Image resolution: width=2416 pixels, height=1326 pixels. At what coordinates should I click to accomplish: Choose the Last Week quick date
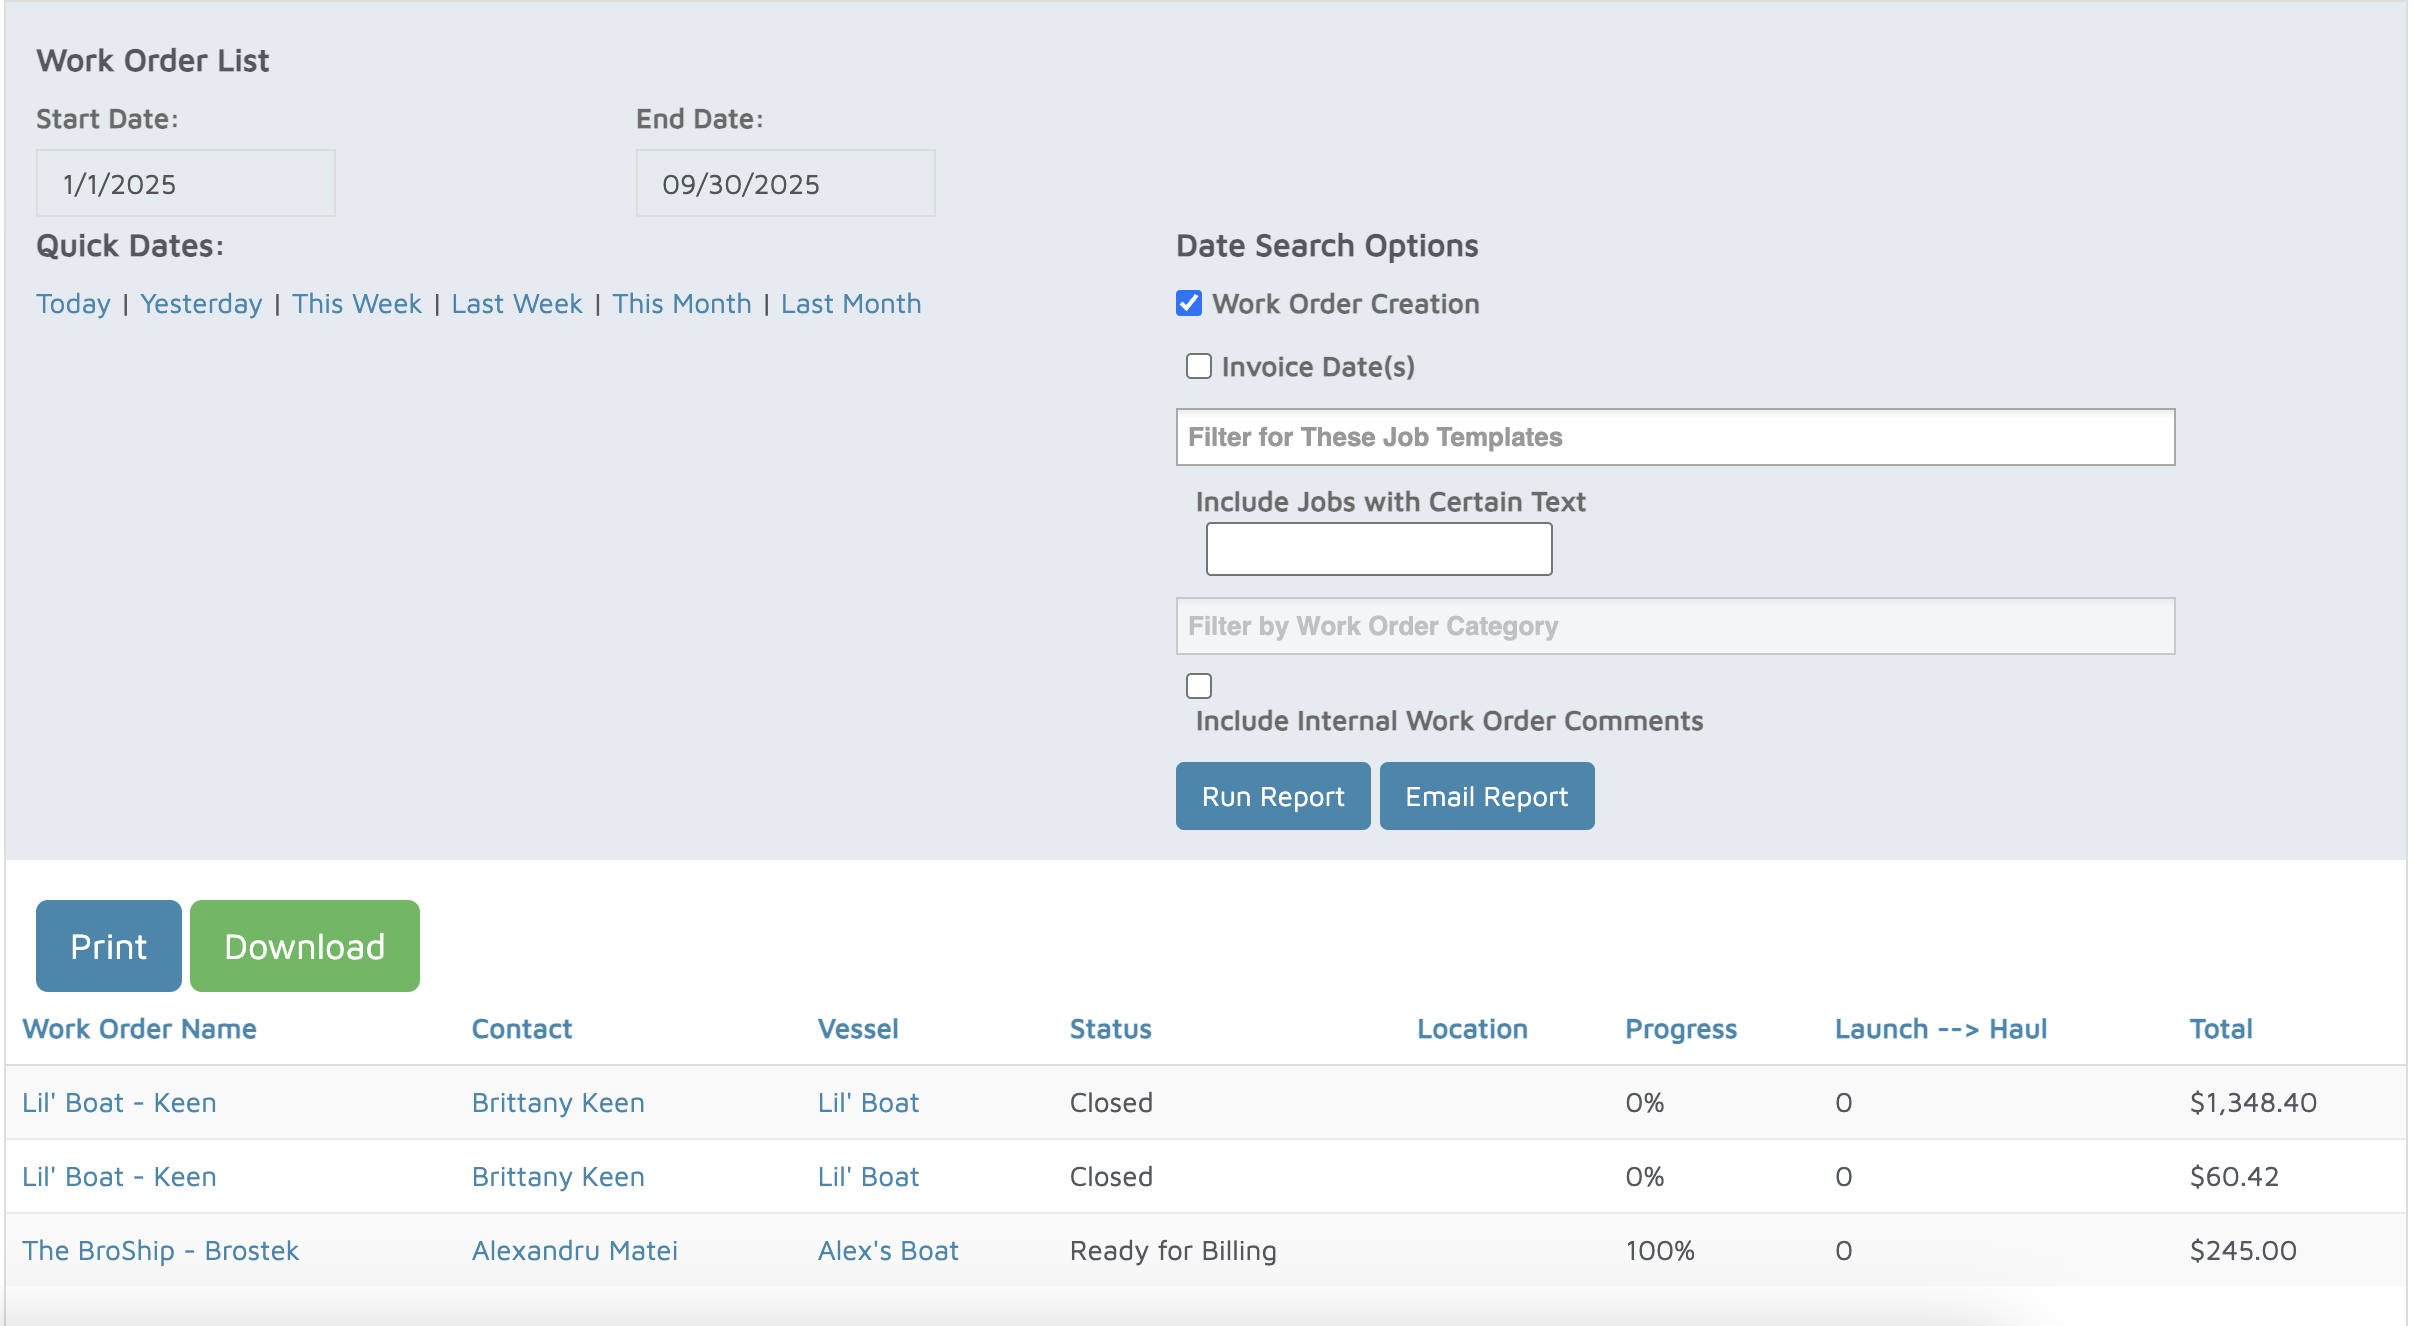pos(516,304)
